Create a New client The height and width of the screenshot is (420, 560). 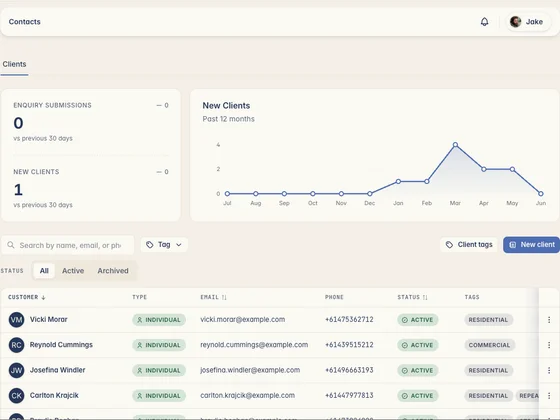point(531,245)
